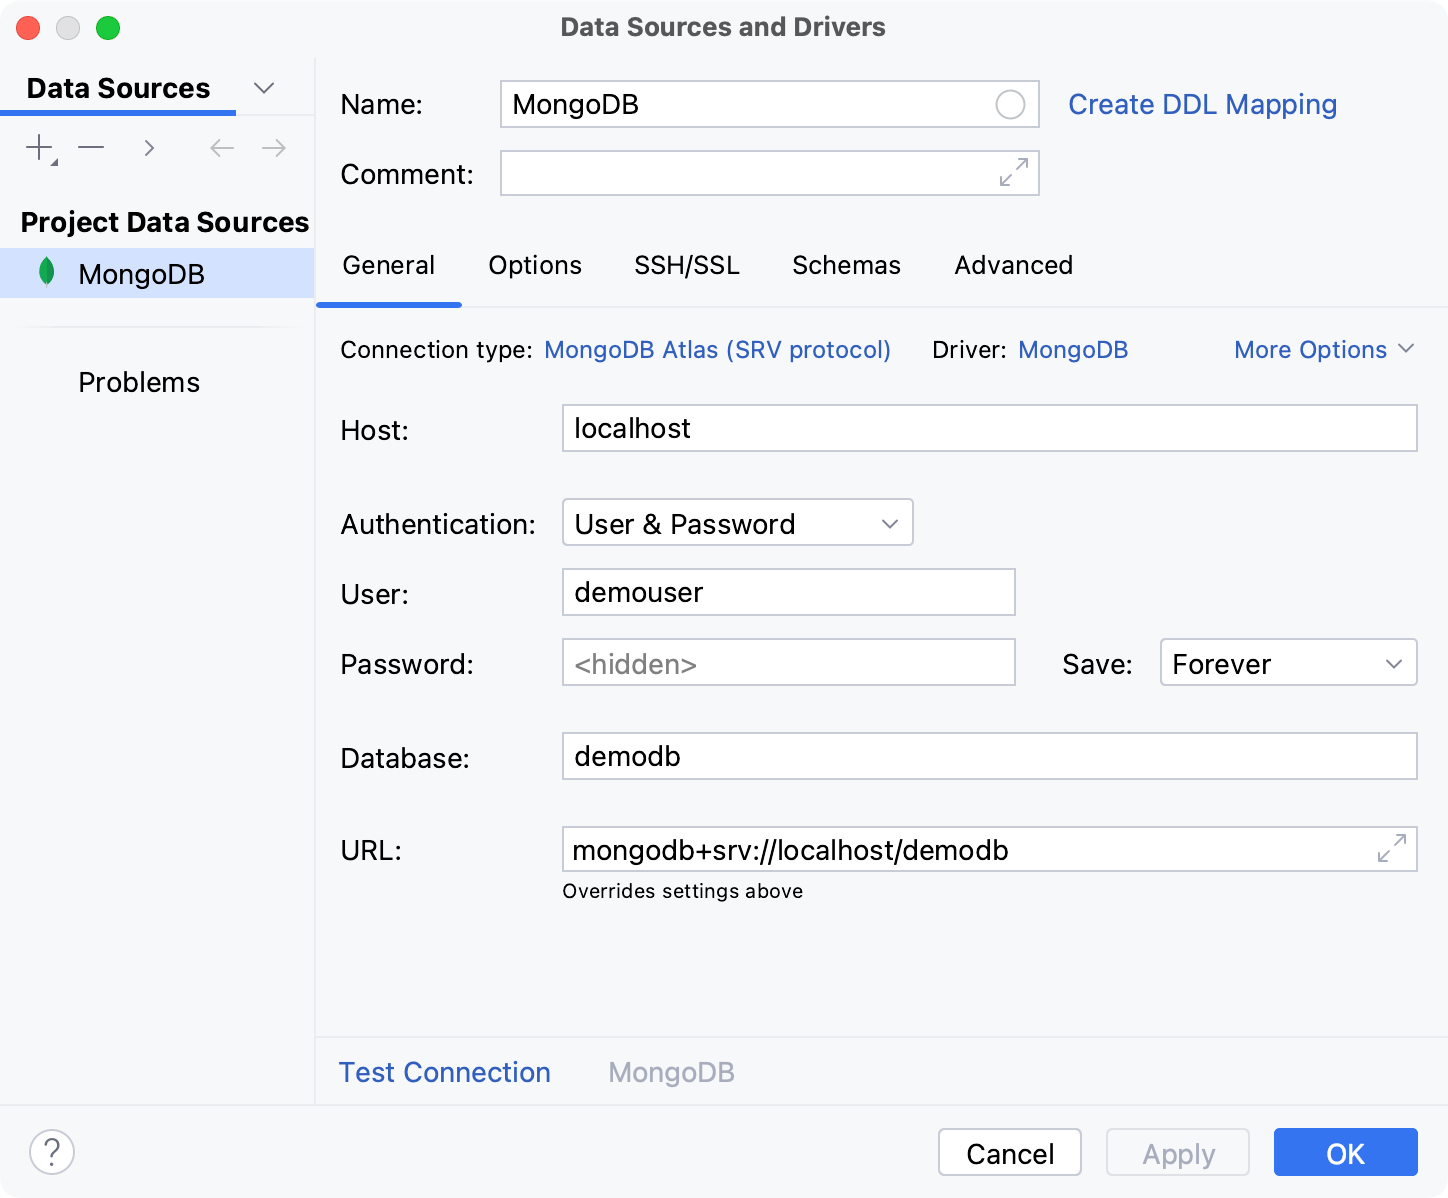Open the URL in an expanded editor icon
1448x1198 pixels.
(1391, 849)
